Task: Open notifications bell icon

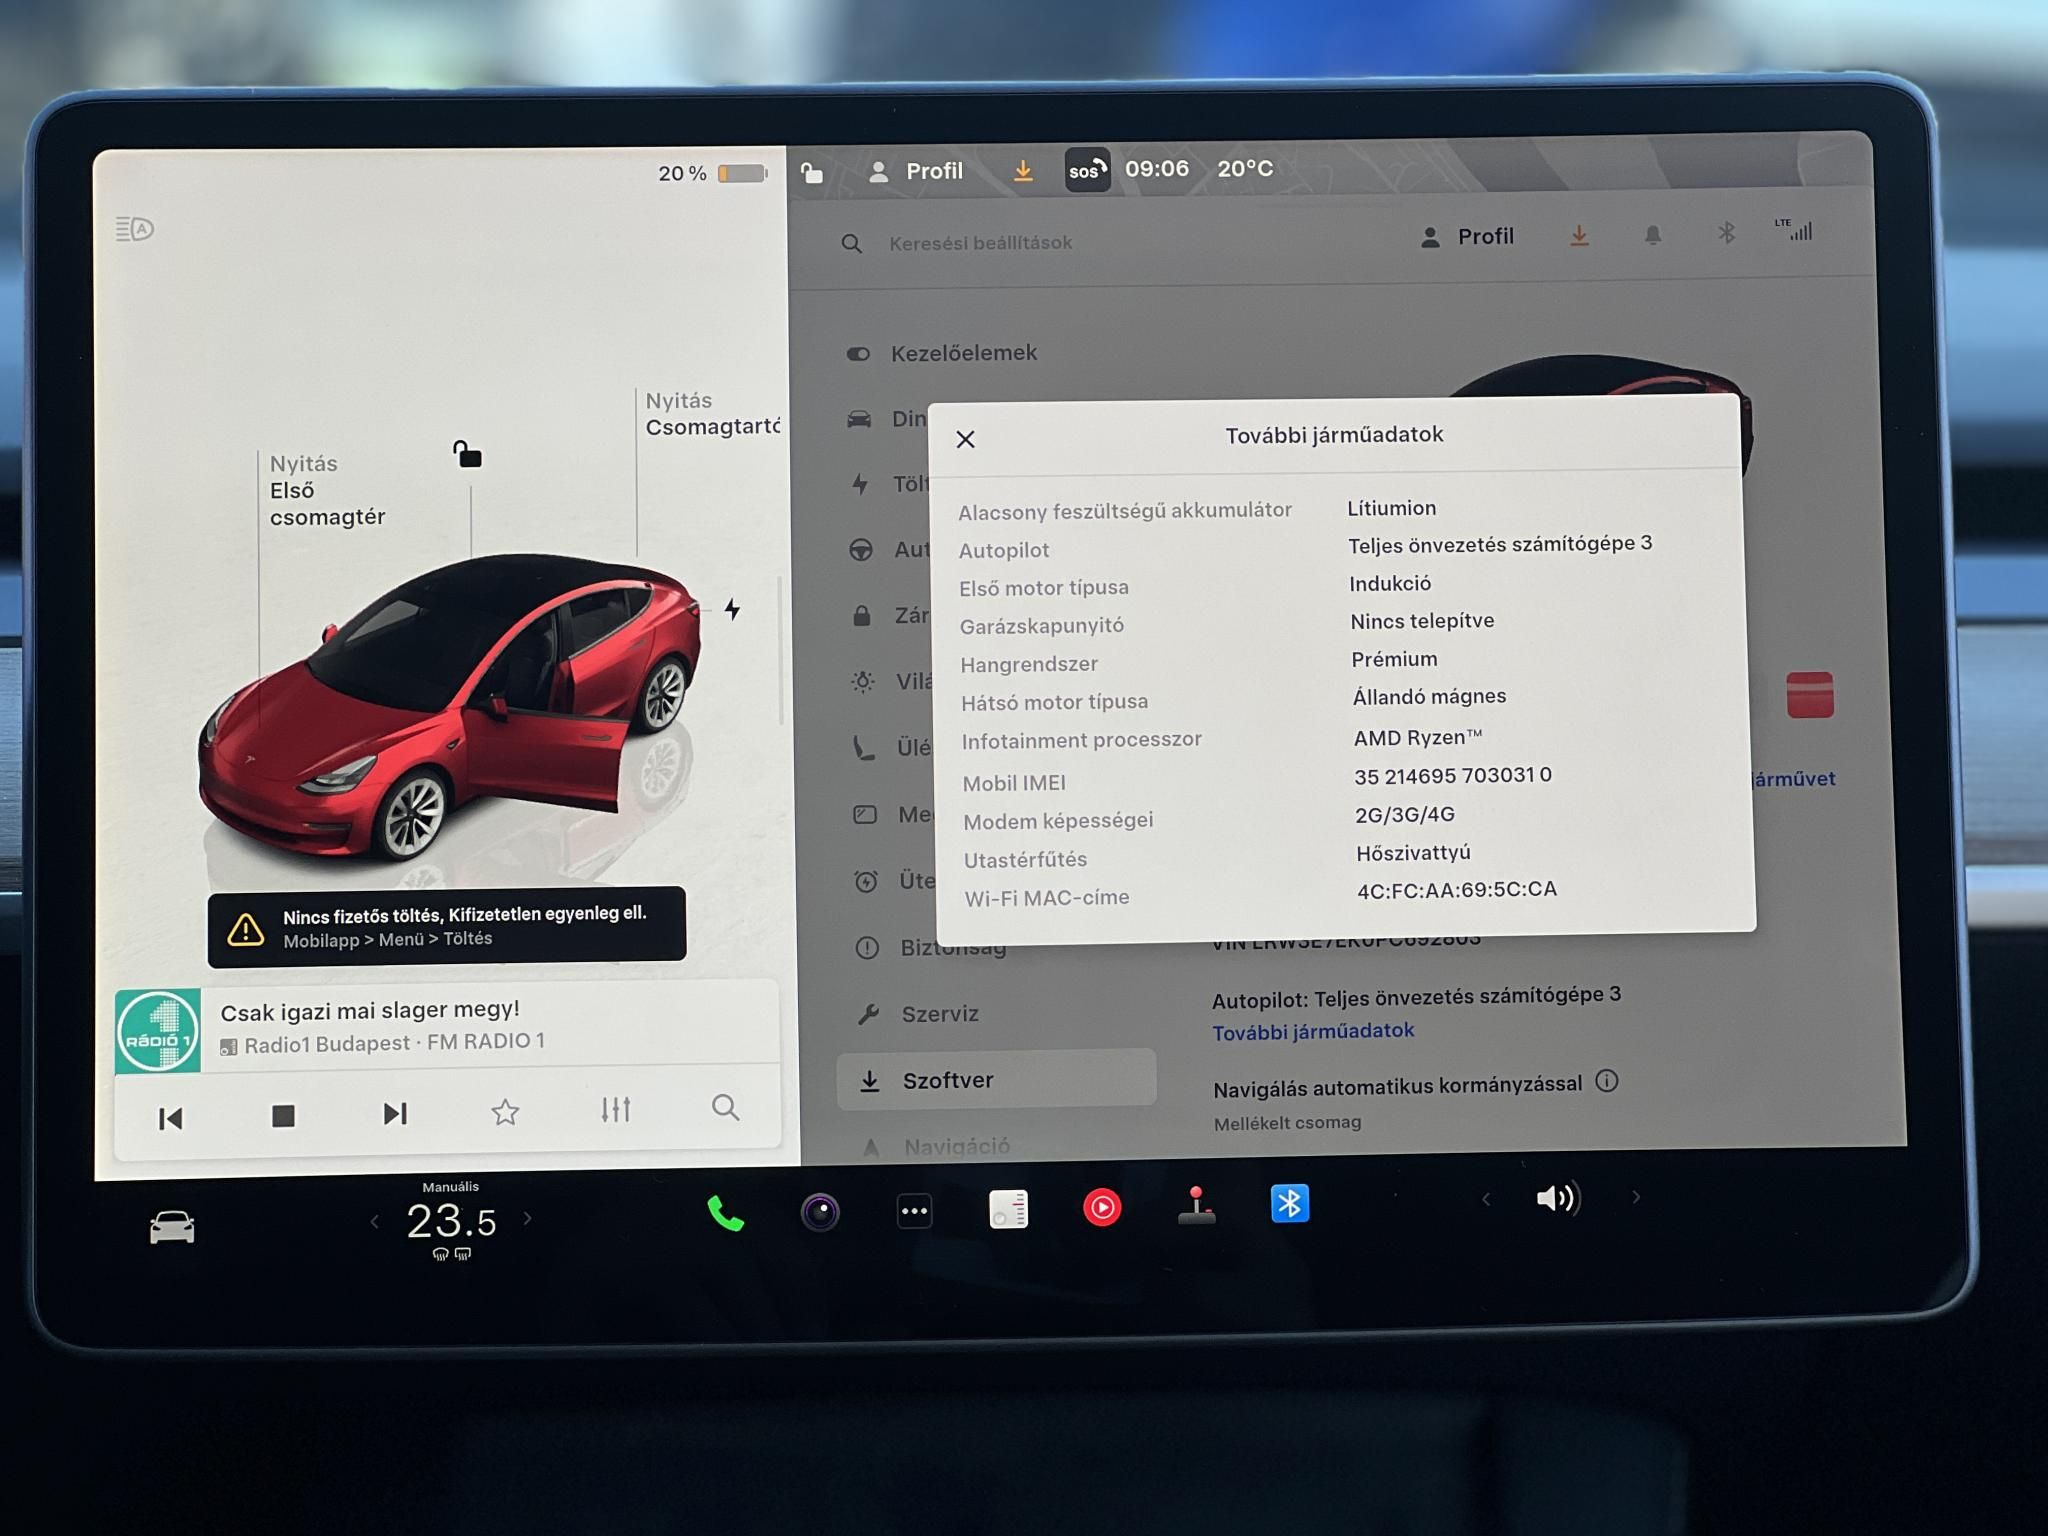Action: (x=1653, y=235)
